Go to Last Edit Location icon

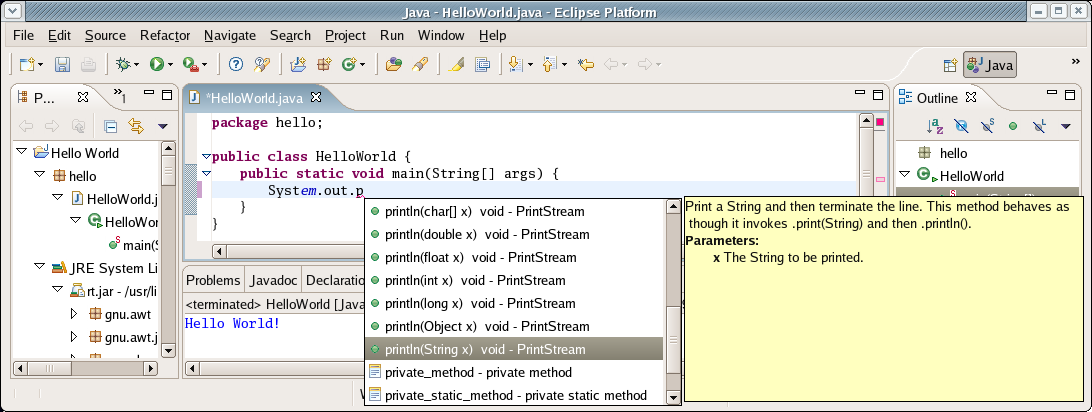click(x=586, y=64)
